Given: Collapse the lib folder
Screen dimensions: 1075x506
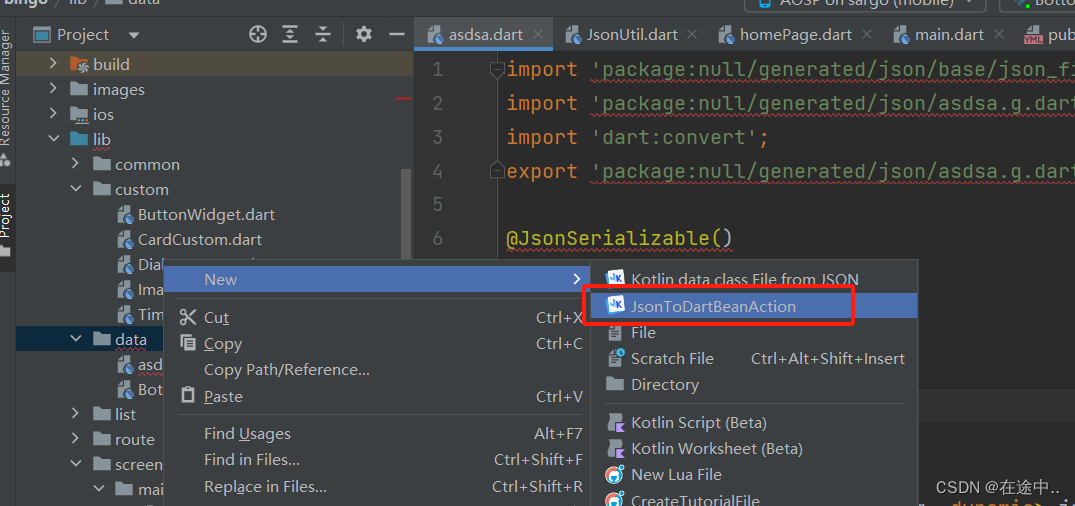Looking at the screenshot, I should (x=53, y=139).
